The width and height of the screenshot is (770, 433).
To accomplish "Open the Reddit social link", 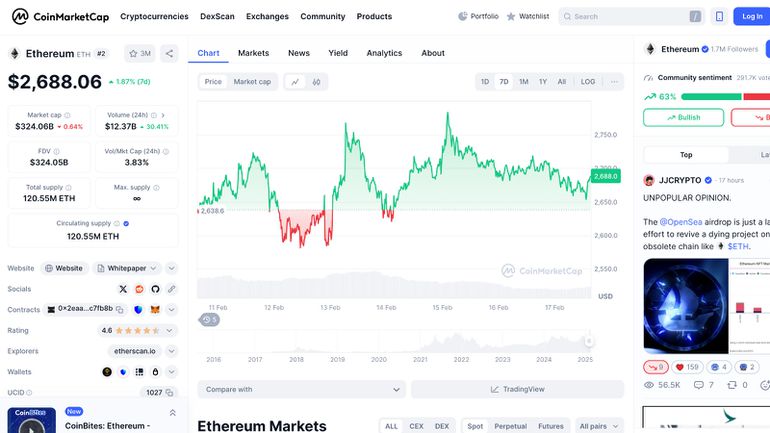I will [x=139, y=289].
